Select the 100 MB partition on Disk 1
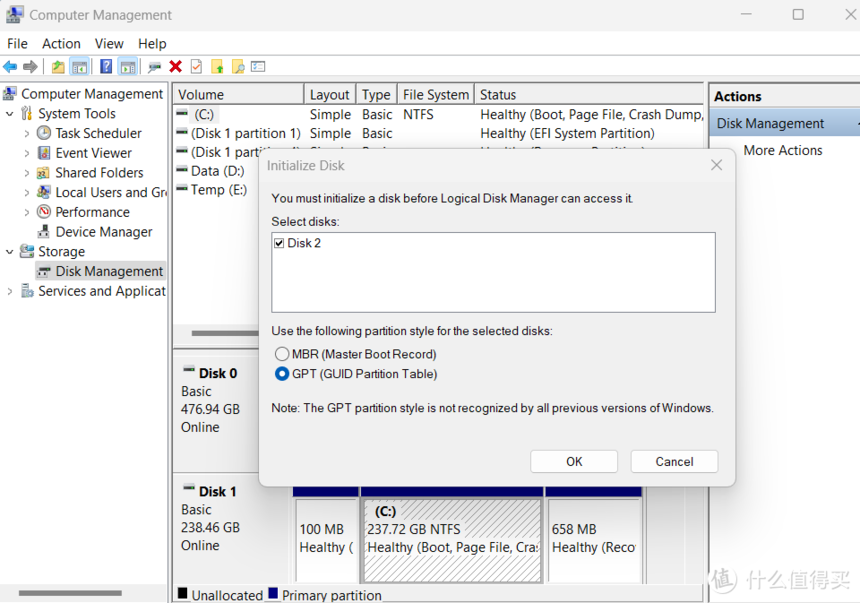860x603 pixels. pyautogui.click(x=326, y=540)
